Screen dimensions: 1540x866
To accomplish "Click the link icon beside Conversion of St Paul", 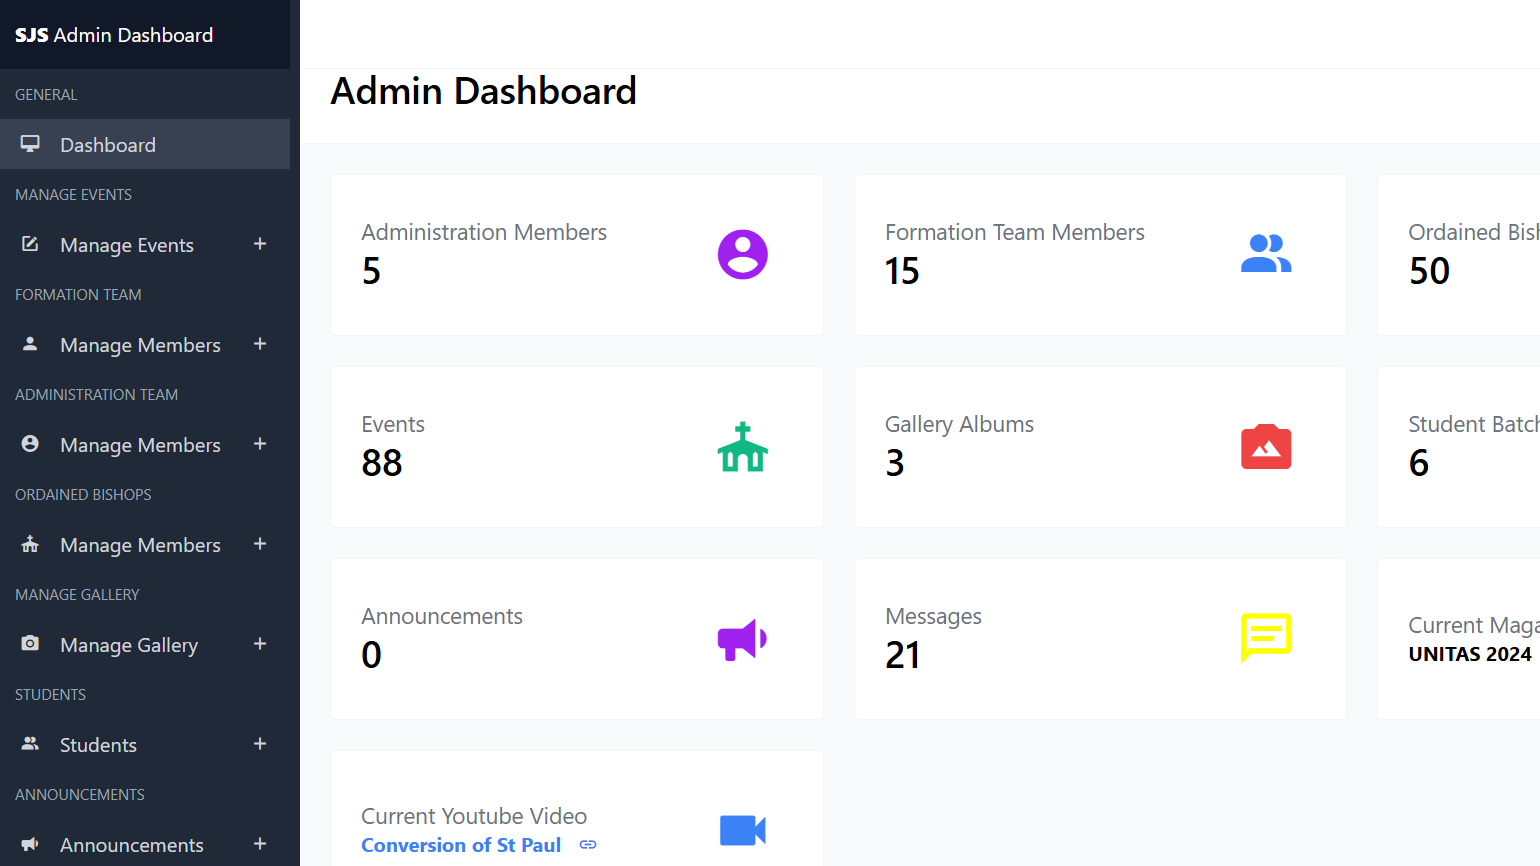I will (588, 845).
